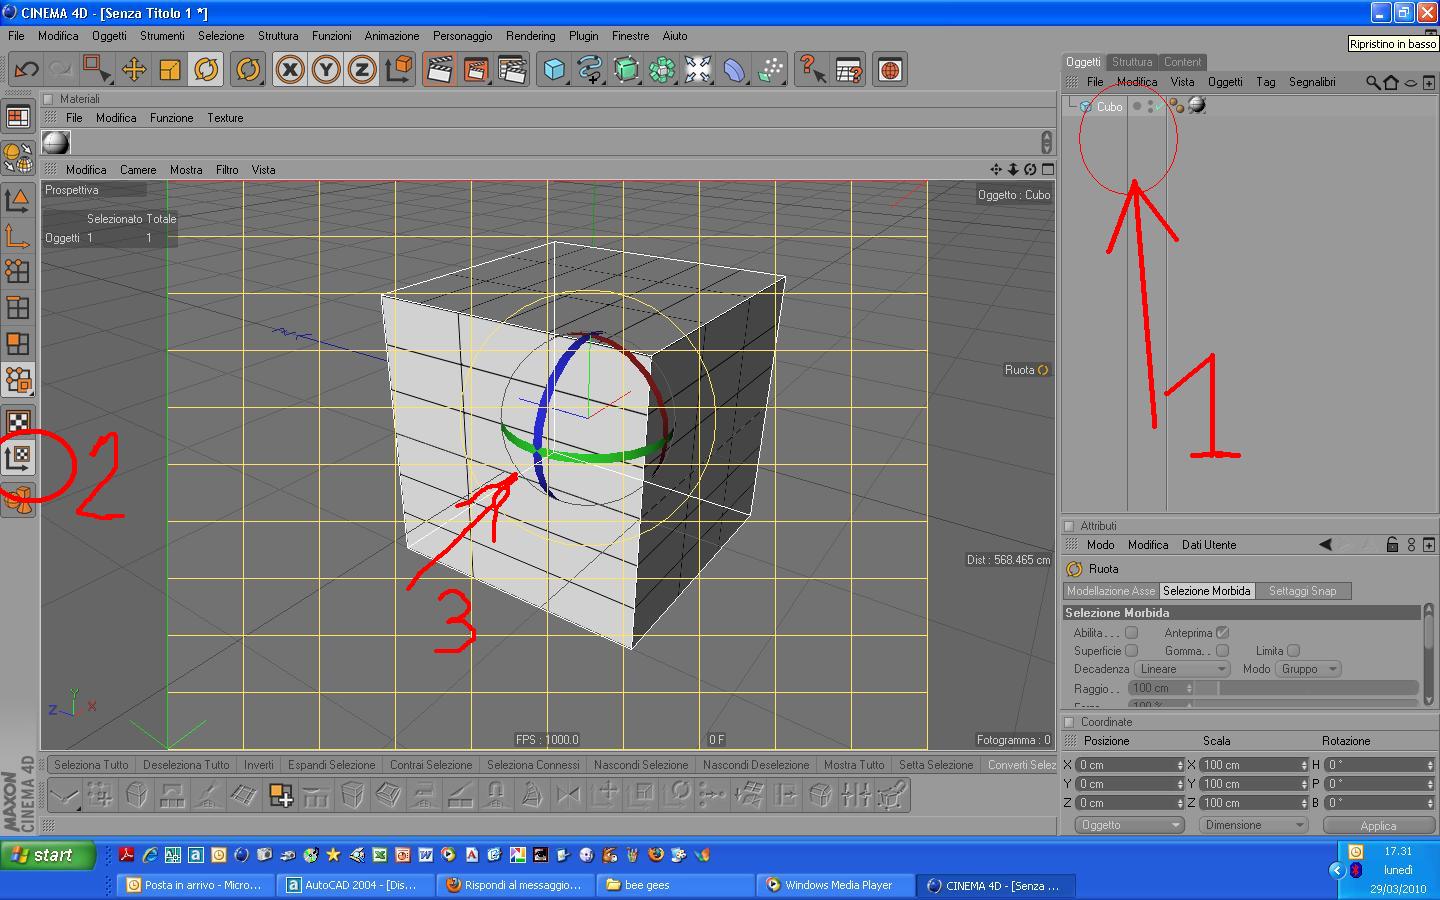Select the Move tool
This screenshot has height=900, width=1440.
pyautogui.click(x=133, y=70)
